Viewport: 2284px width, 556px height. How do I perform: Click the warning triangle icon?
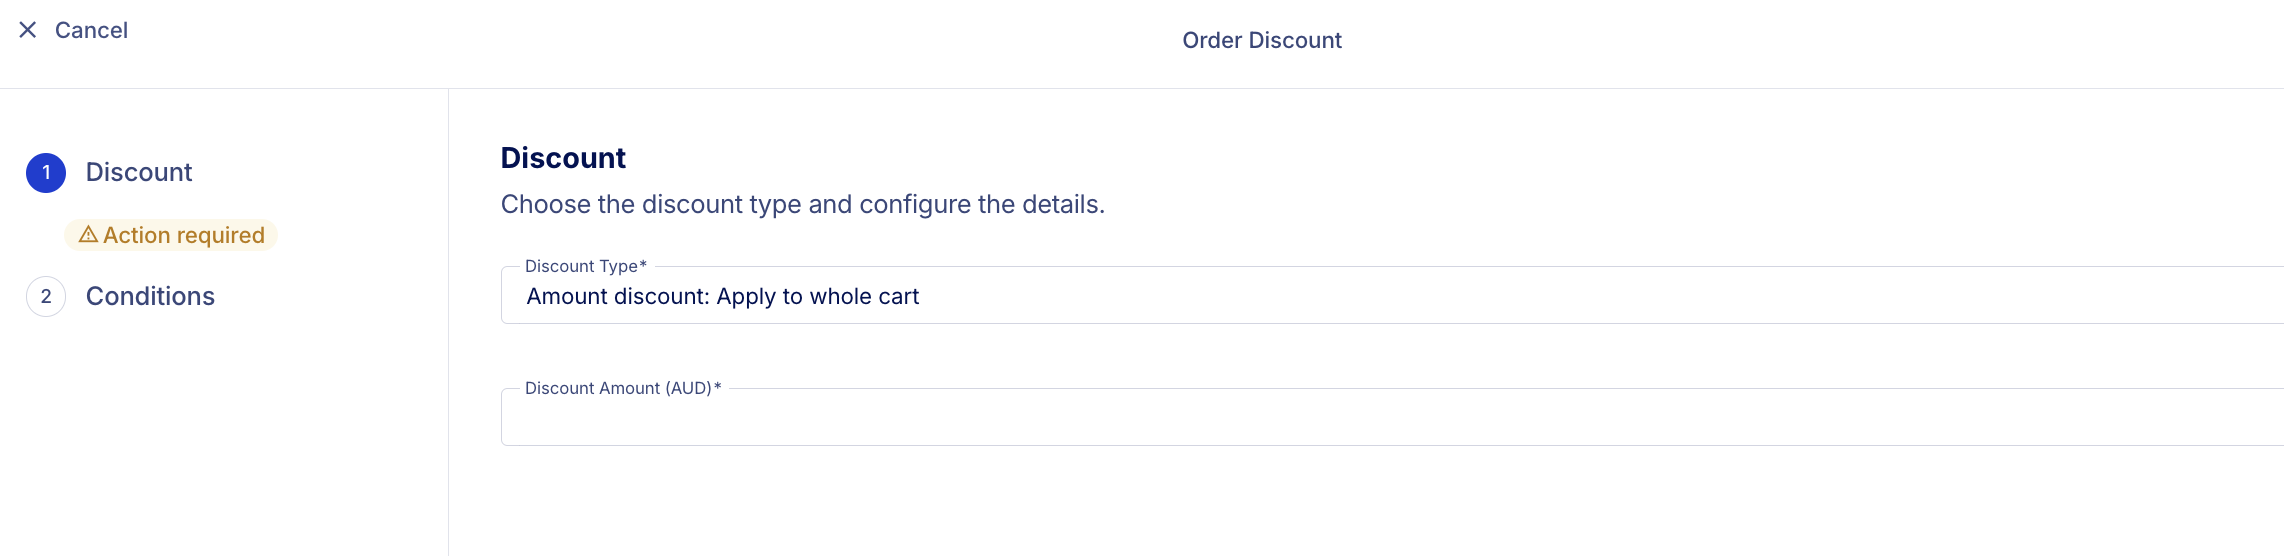(x=88, y=235)
